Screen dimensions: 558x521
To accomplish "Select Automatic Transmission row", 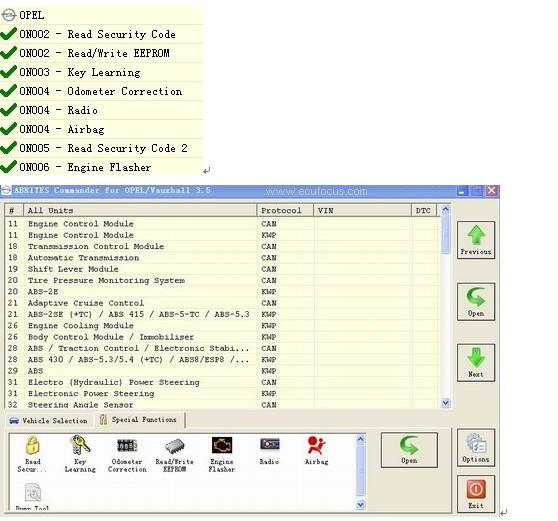I will point(222,258).
